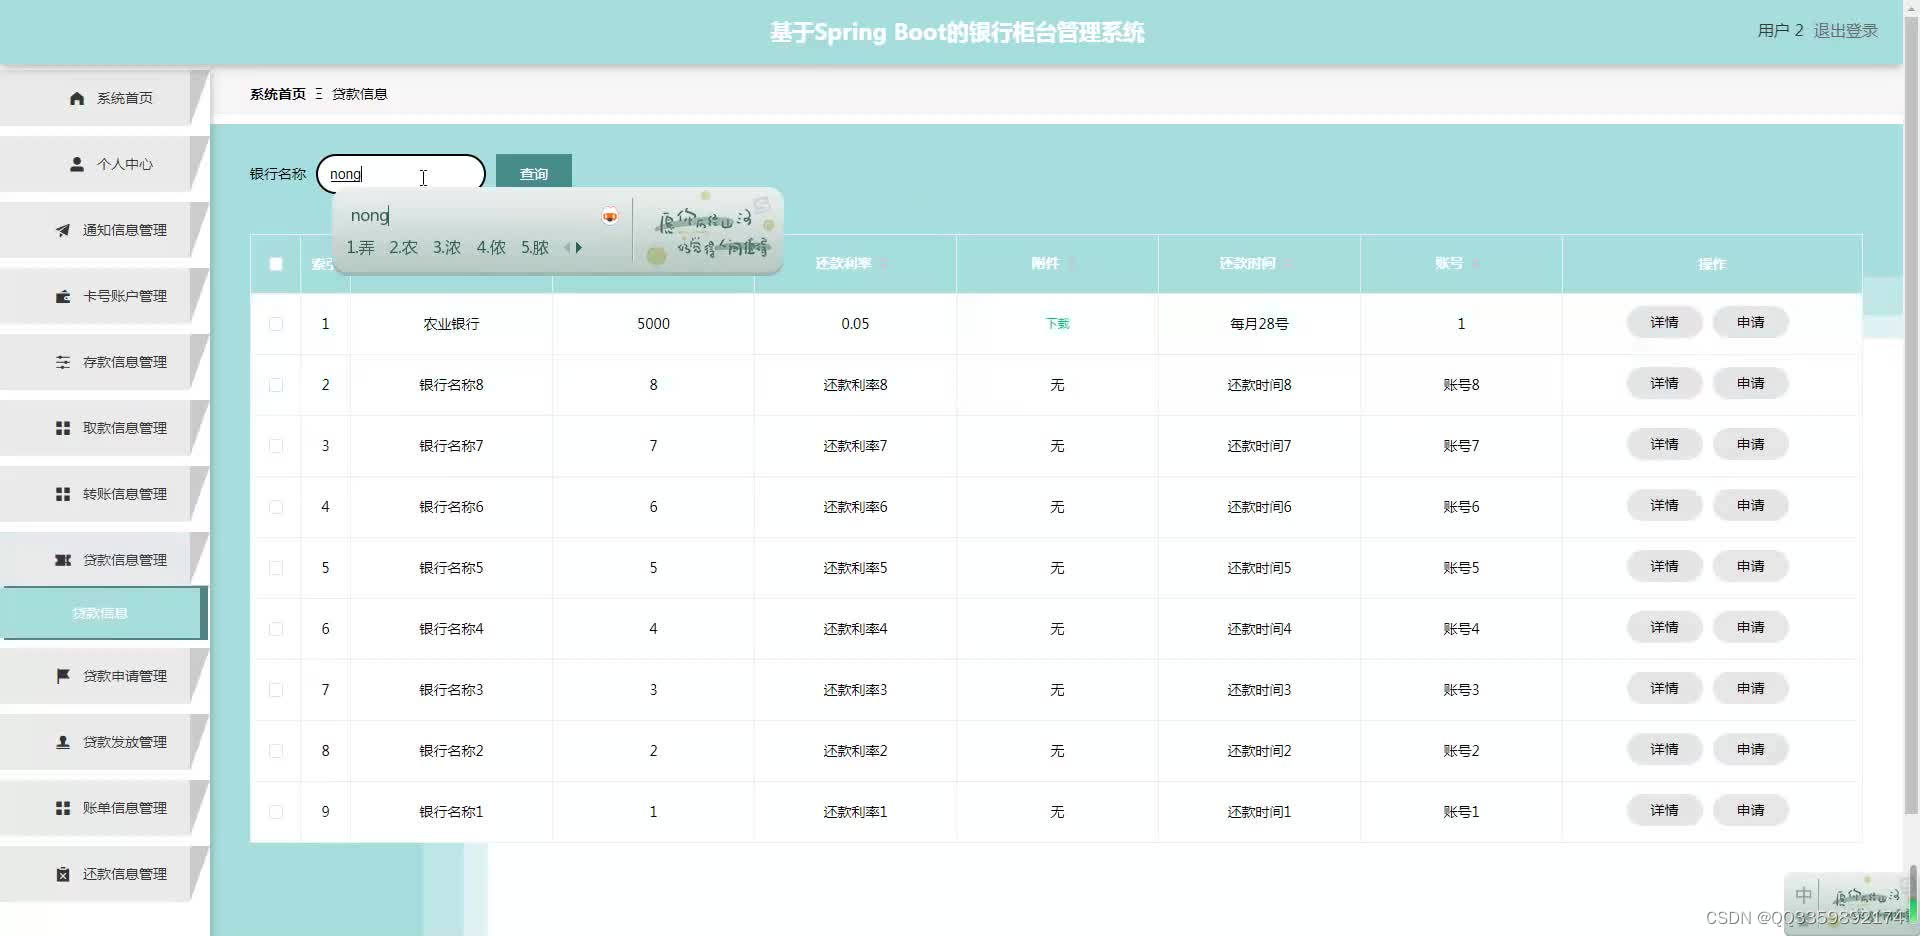Show previous page of IME candidates
The image size is (1920, 936).
tap(567, 247)
